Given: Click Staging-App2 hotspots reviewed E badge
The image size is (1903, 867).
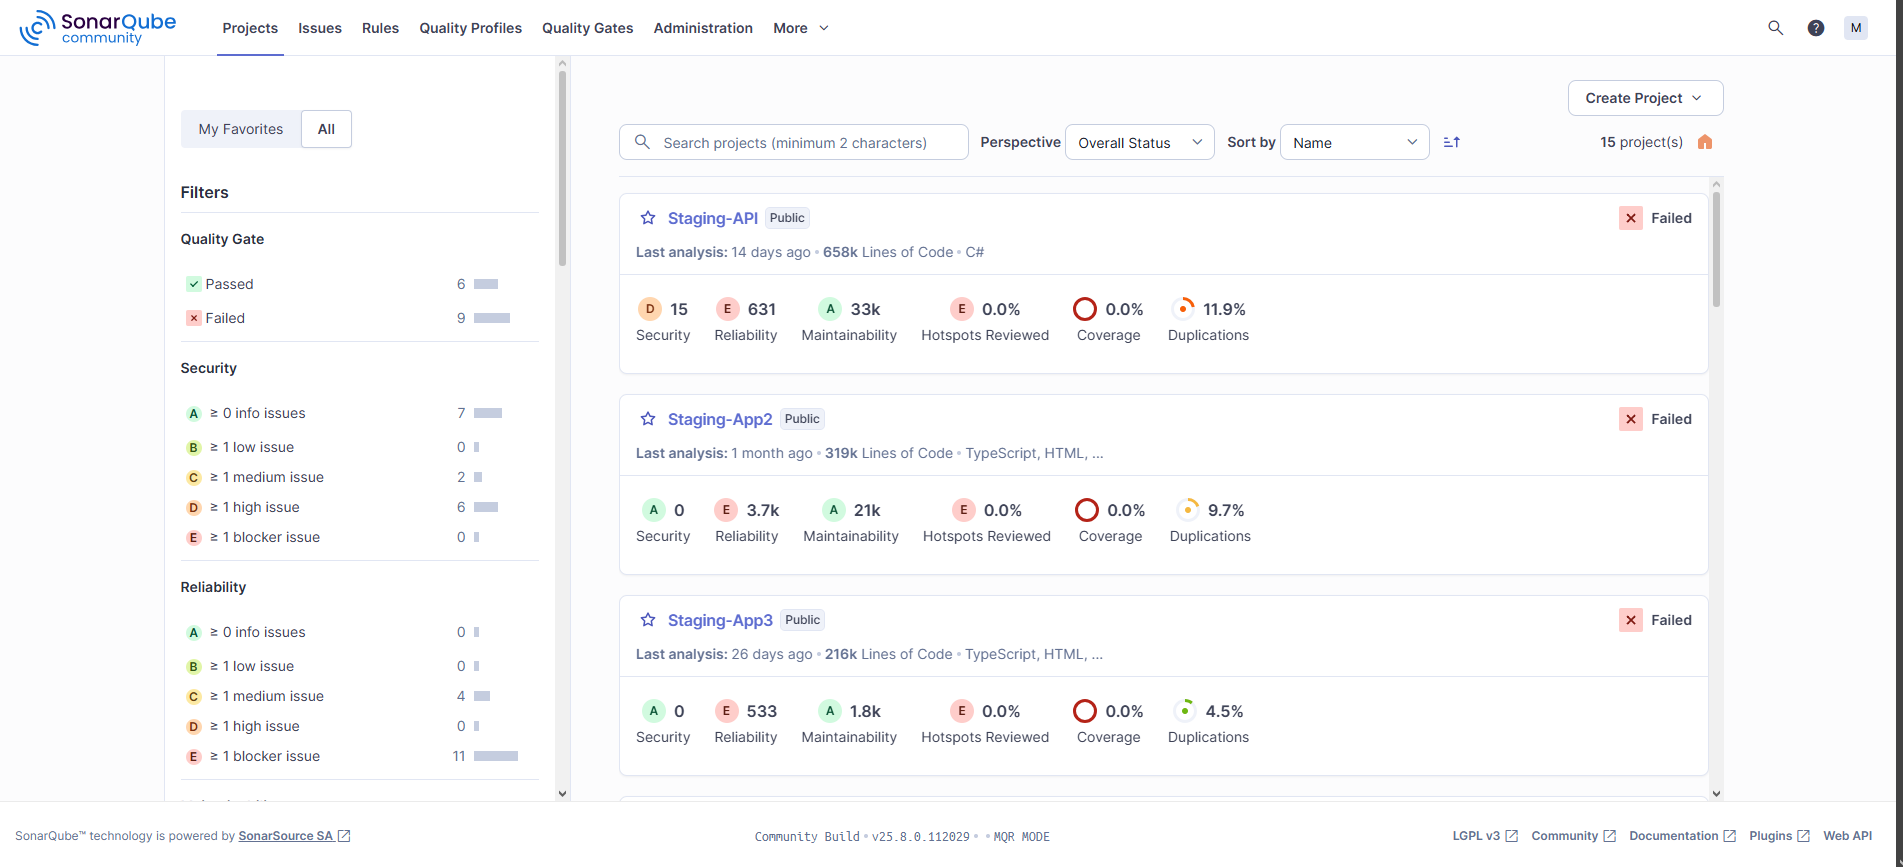Looking at the screenshot, I should pos(964,510).
